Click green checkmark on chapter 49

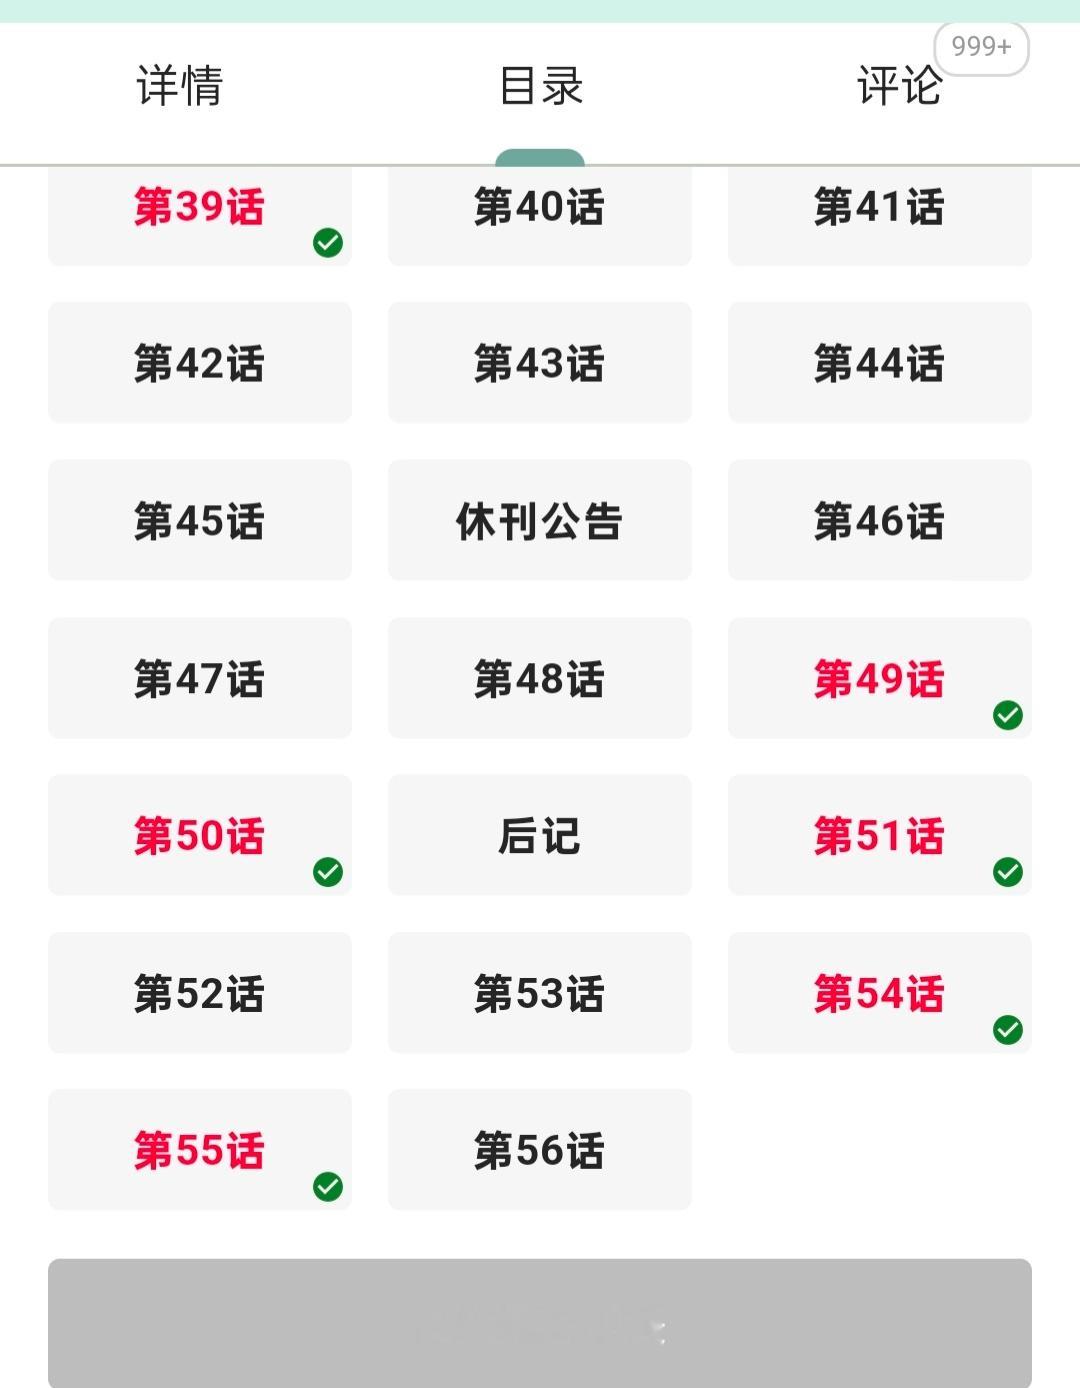1008,715
